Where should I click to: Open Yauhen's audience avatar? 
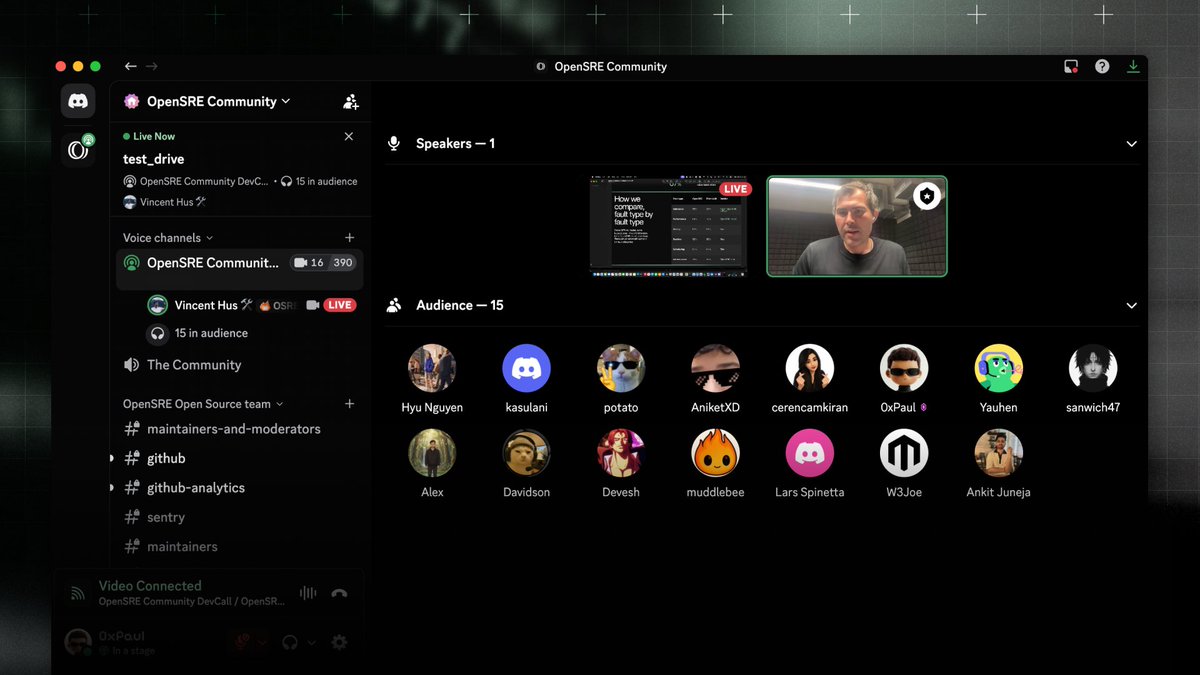998,368
